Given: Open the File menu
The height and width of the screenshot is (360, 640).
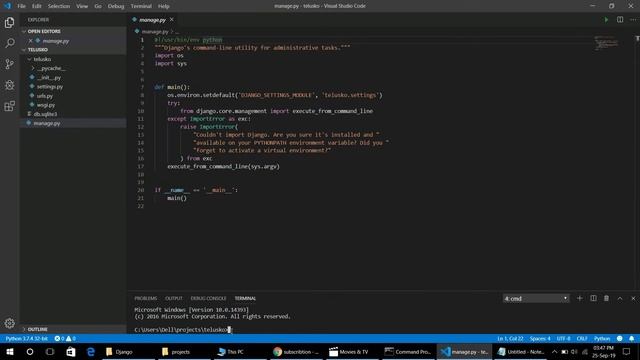Looking at the screenshot, I should click(x=21, y=6).
